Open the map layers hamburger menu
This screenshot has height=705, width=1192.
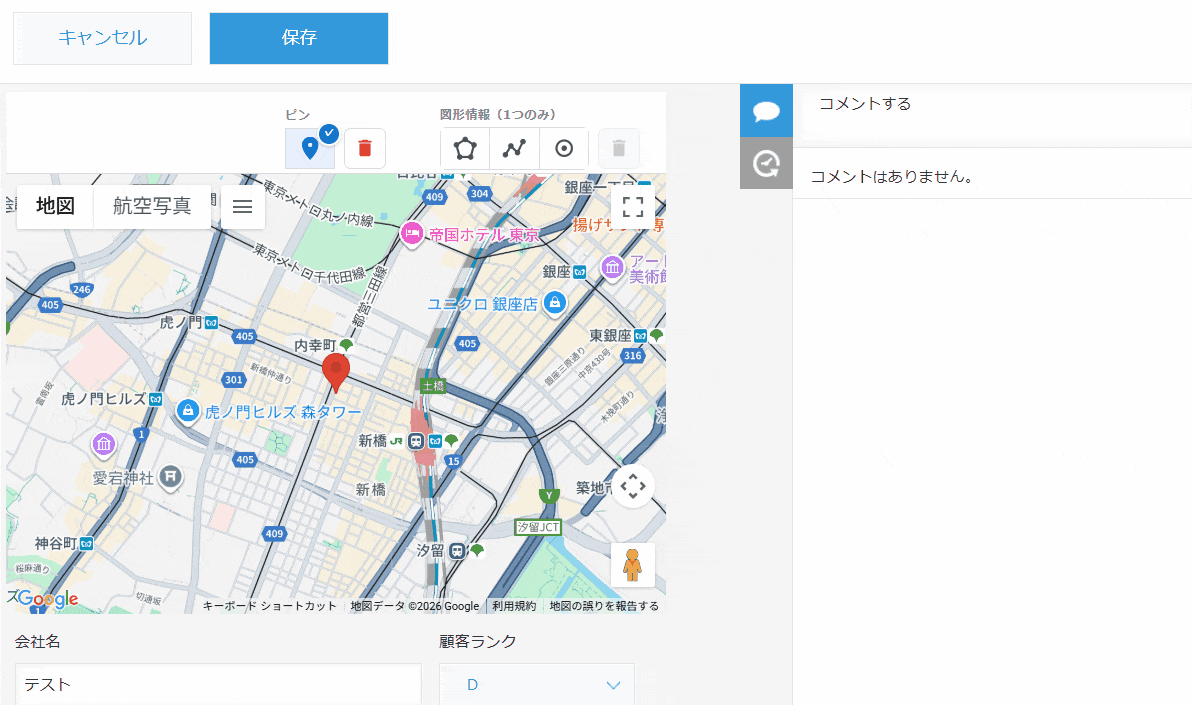point(242,206)
